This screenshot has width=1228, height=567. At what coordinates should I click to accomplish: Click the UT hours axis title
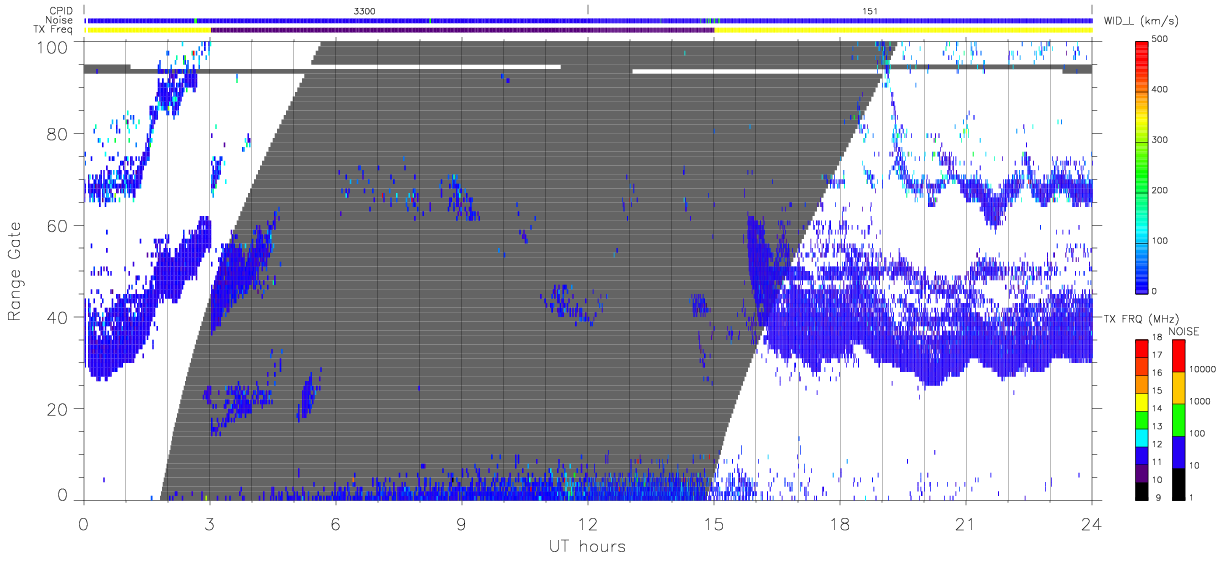tap(587, 546)
